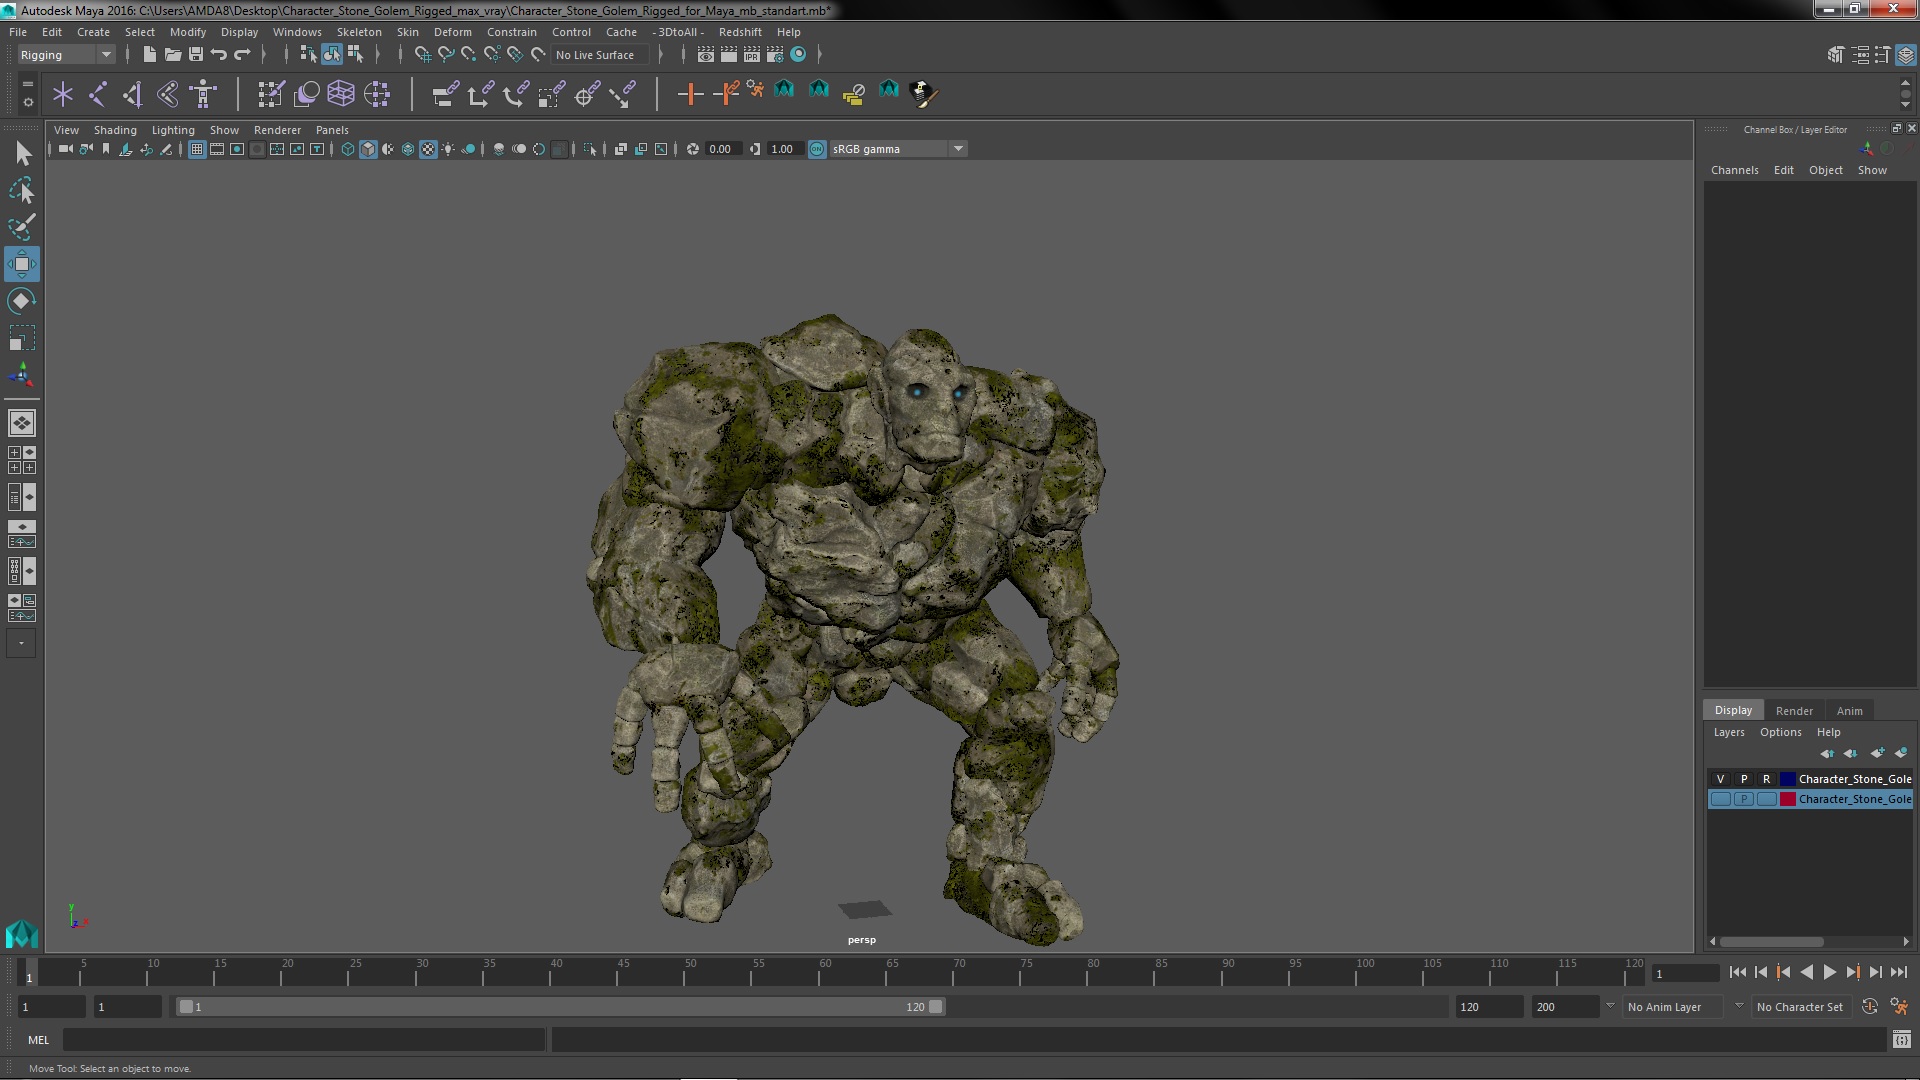Select the arrow Select tool
Viewport: 1920px width, 1080px height.
click(x=22, y=153)
